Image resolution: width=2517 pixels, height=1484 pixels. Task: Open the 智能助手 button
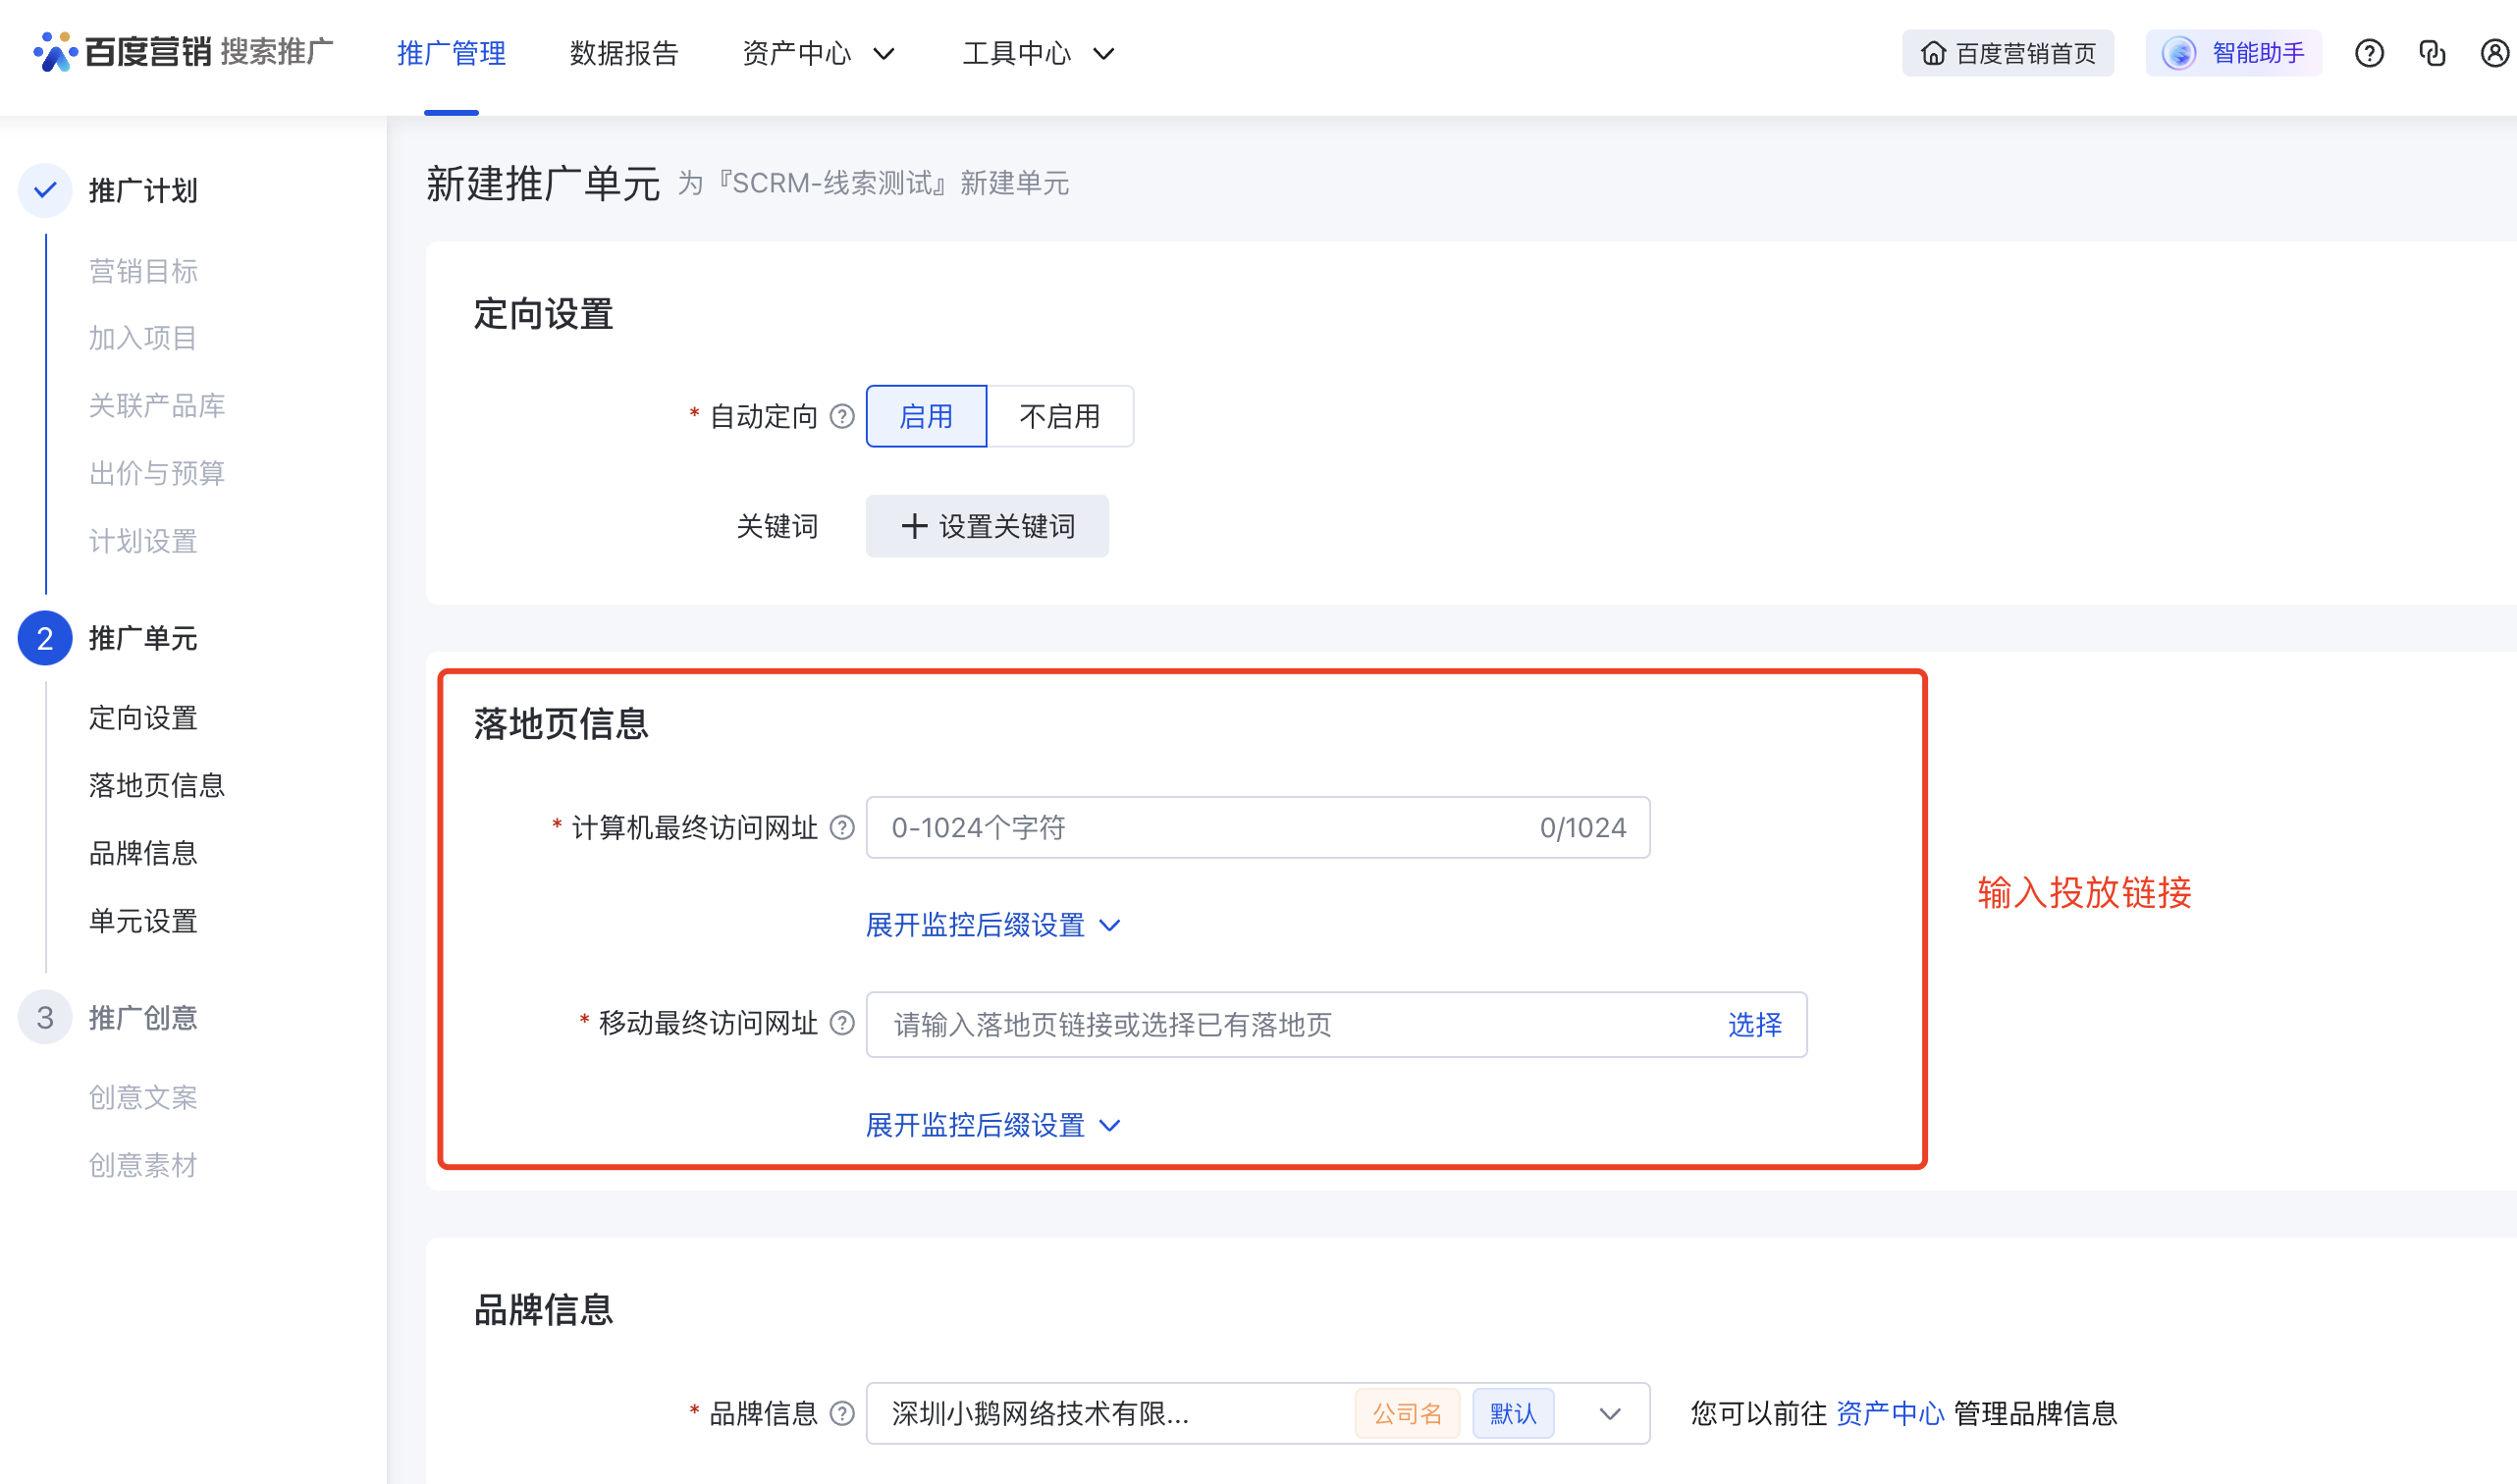(2233, 53)
